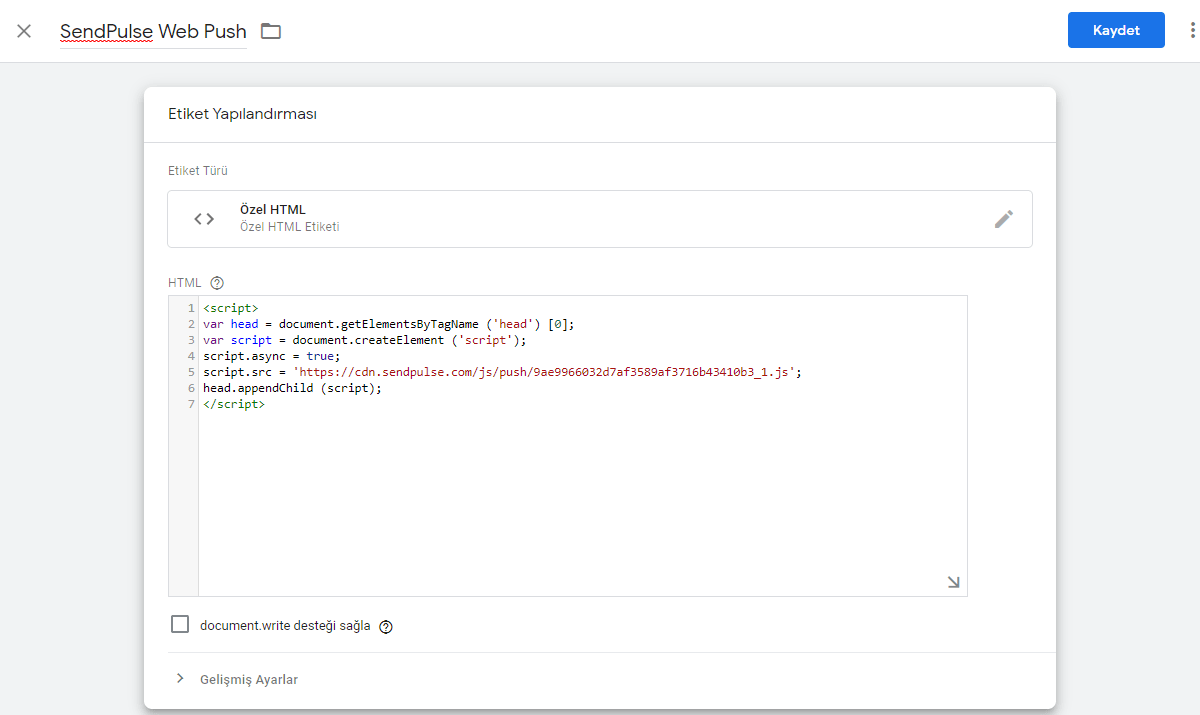Click the 'var head' code line
The width and height of the screenshot is (1200, 715).
389,324
